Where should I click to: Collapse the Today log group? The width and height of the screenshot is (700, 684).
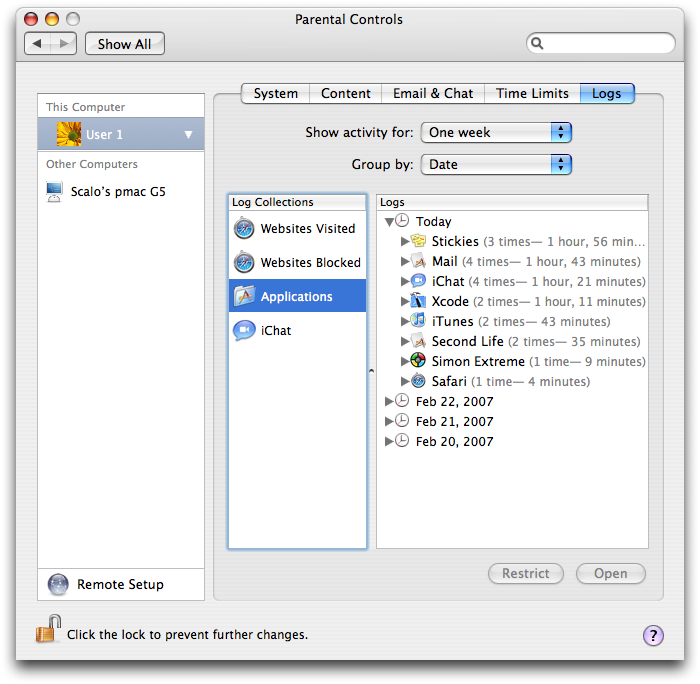point(389,222)
